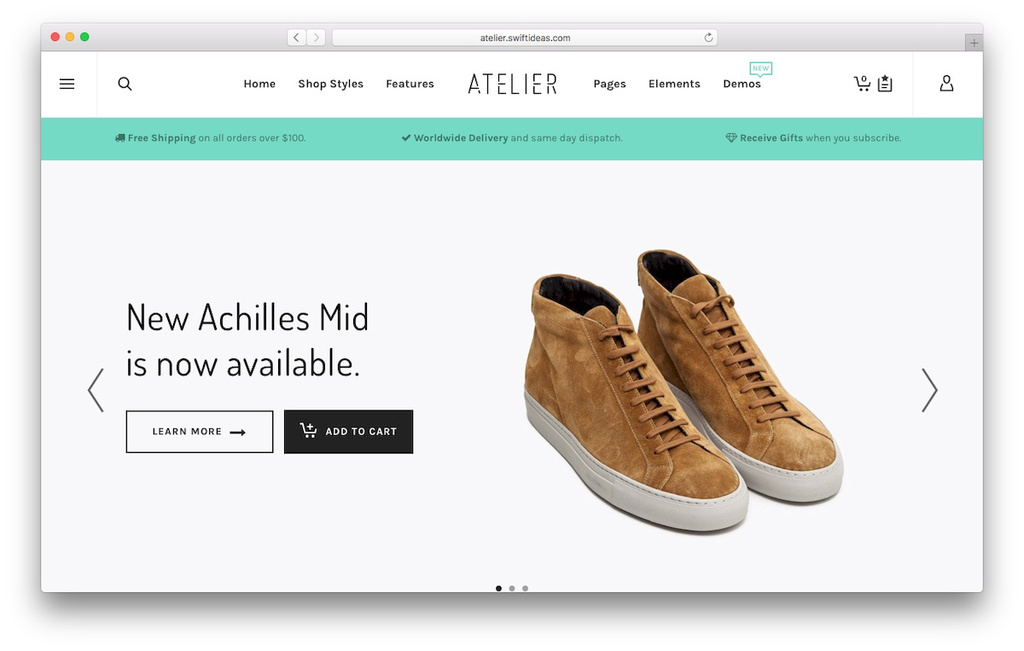
Task: Open the Features menu item
Action: pyautogui.click(x=409, y=84)
